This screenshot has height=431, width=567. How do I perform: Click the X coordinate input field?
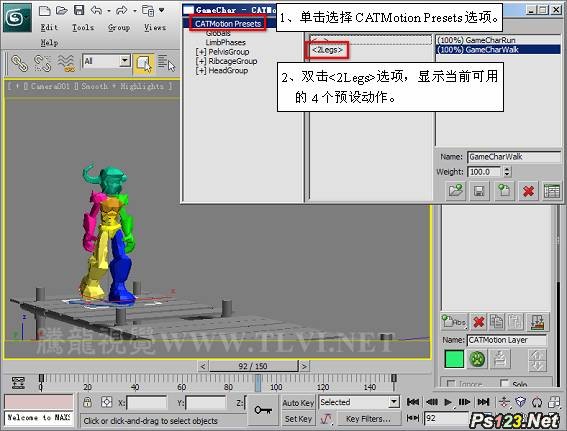(x=146, y=403)
